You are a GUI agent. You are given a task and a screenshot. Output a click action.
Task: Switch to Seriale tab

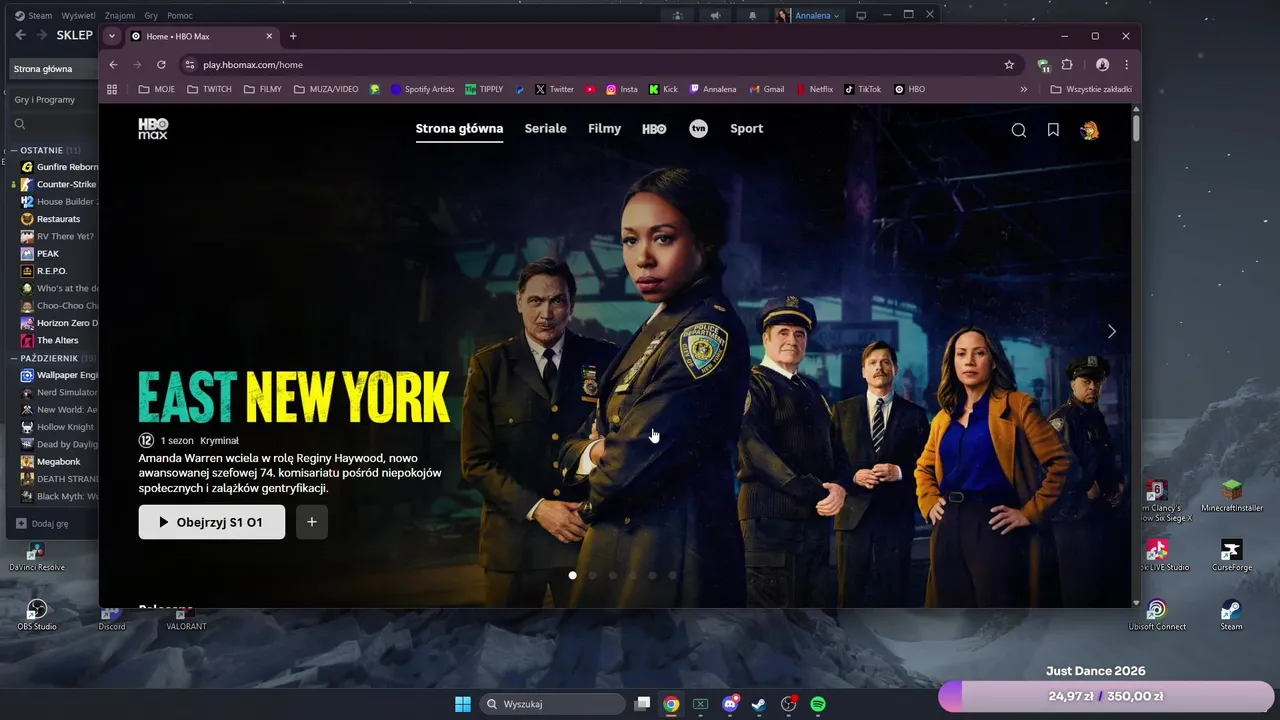545,129
